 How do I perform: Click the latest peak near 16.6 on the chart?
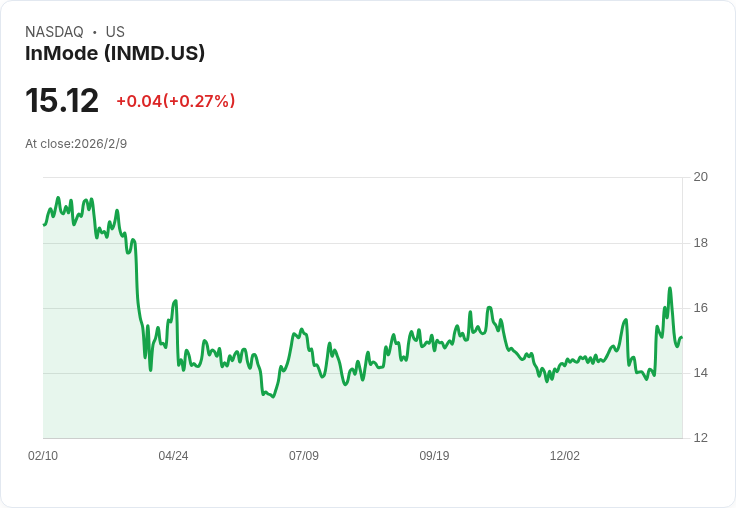670,288
